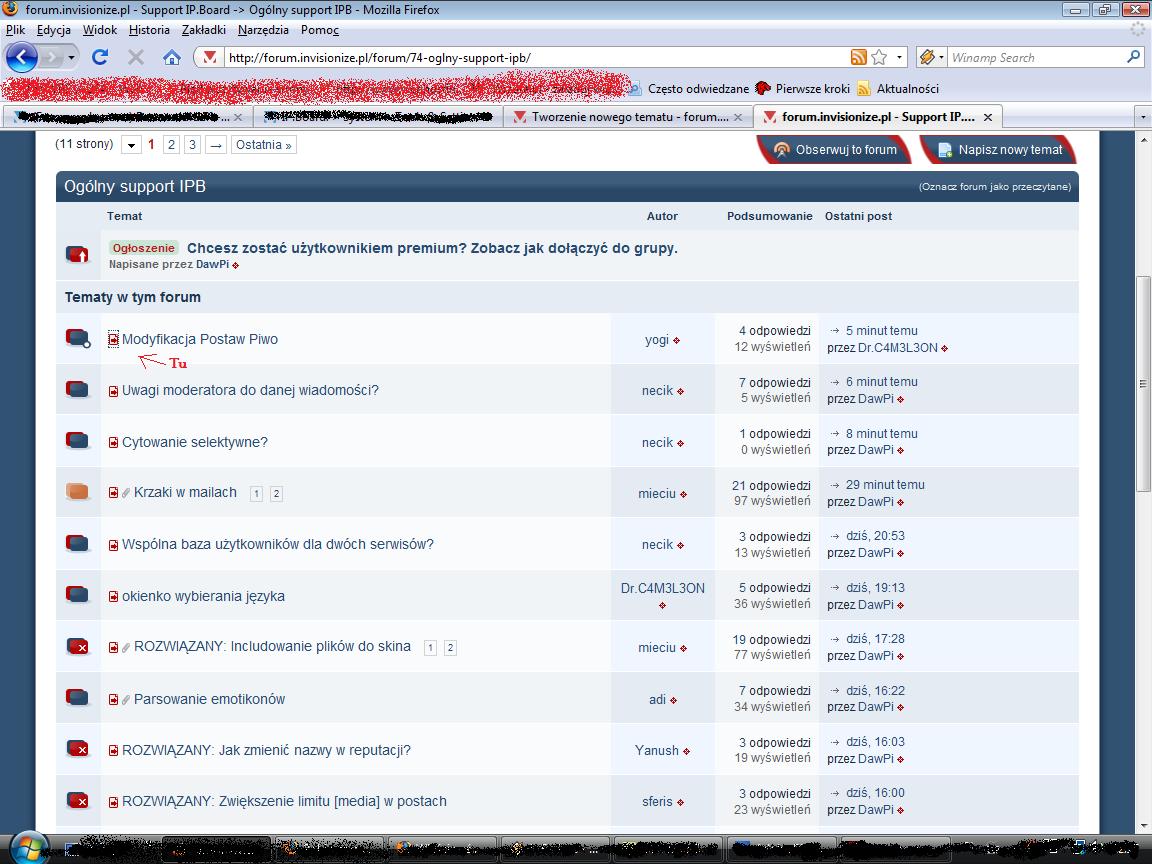This screenshot has width=1152, height=864.
Task: Open the Narzędzia menu
Action: click(263, 30)
